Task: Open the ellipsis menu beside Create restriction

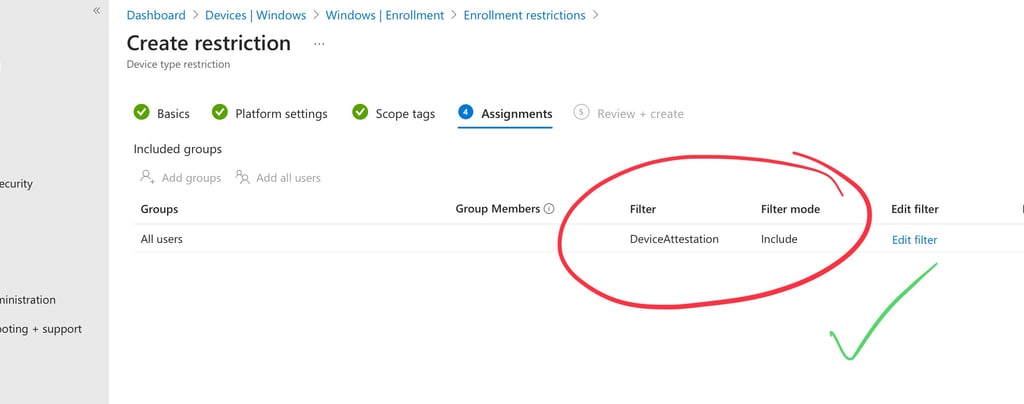Action: (x=319, y=44)
